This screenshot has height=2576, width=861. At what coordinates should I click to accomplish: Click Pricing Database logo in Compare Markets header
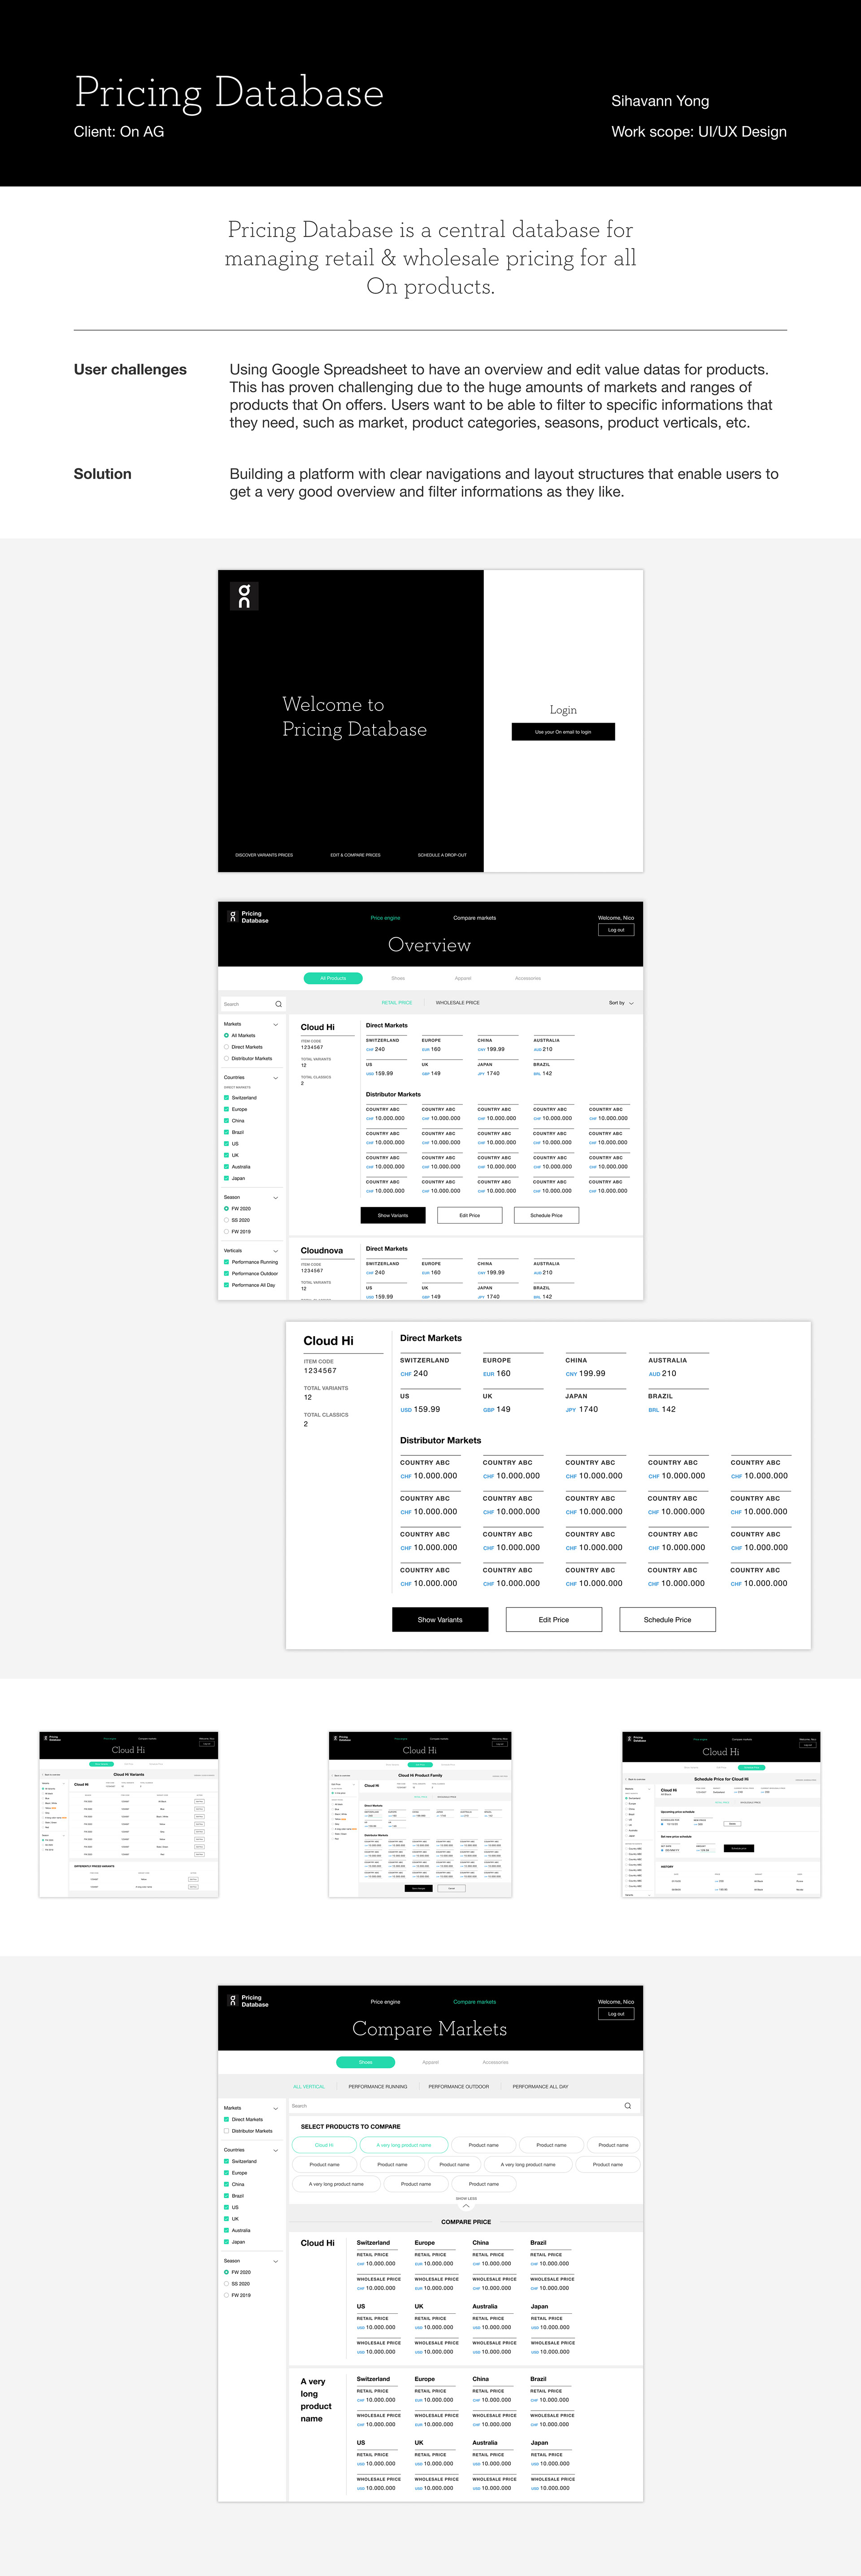coord(248,2001)
